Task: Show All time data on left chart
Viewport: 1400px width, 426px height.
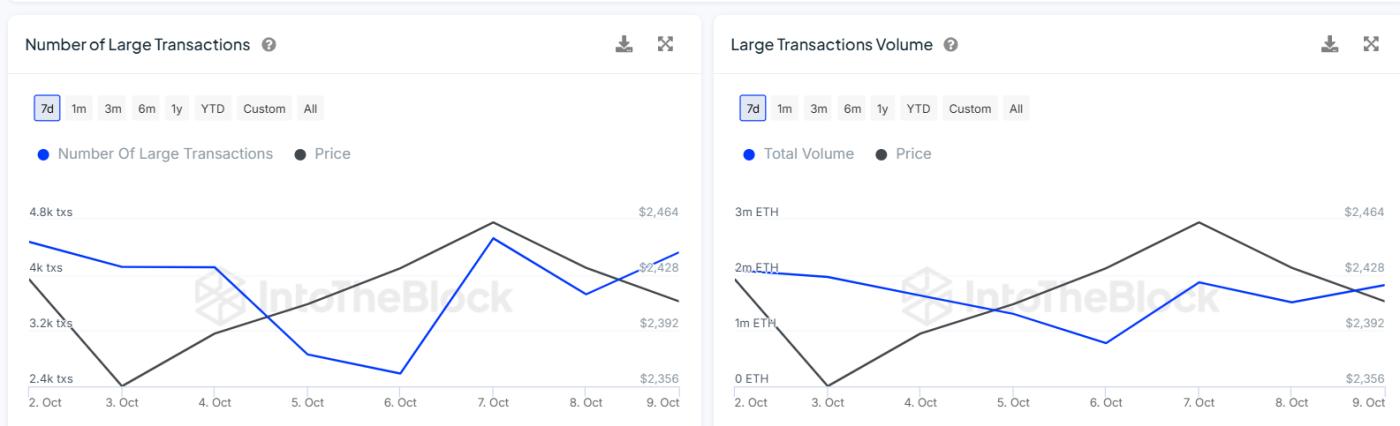Action: point(310,109)
